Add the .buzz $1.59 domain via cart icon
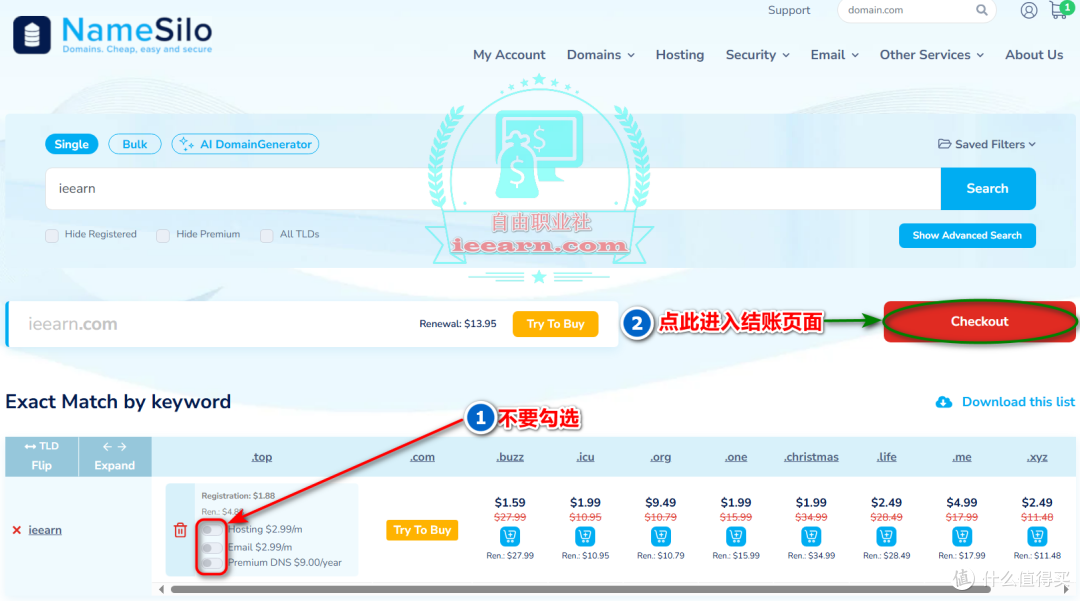1080x601 pixels. tap(510, 536)
